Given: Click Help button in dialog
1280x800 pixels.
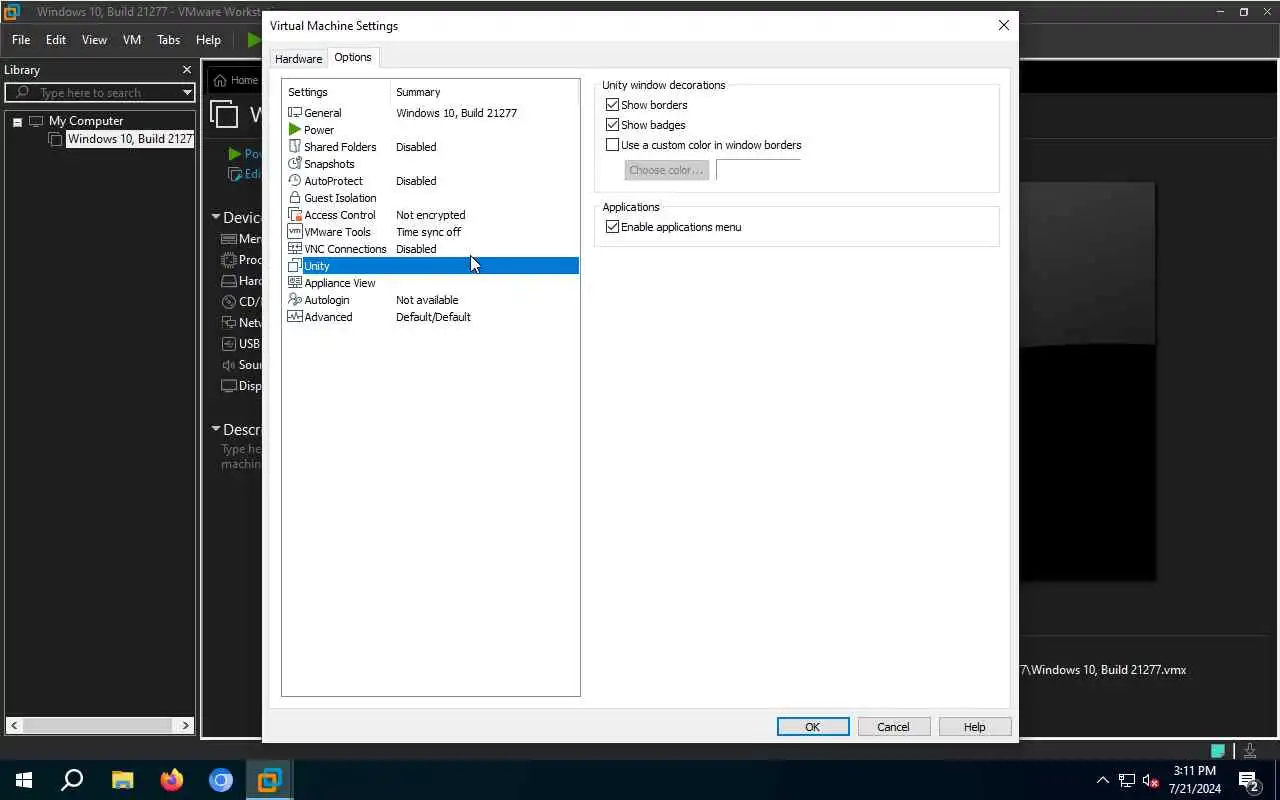Looking at the screenshot, I should click(975, 727).
